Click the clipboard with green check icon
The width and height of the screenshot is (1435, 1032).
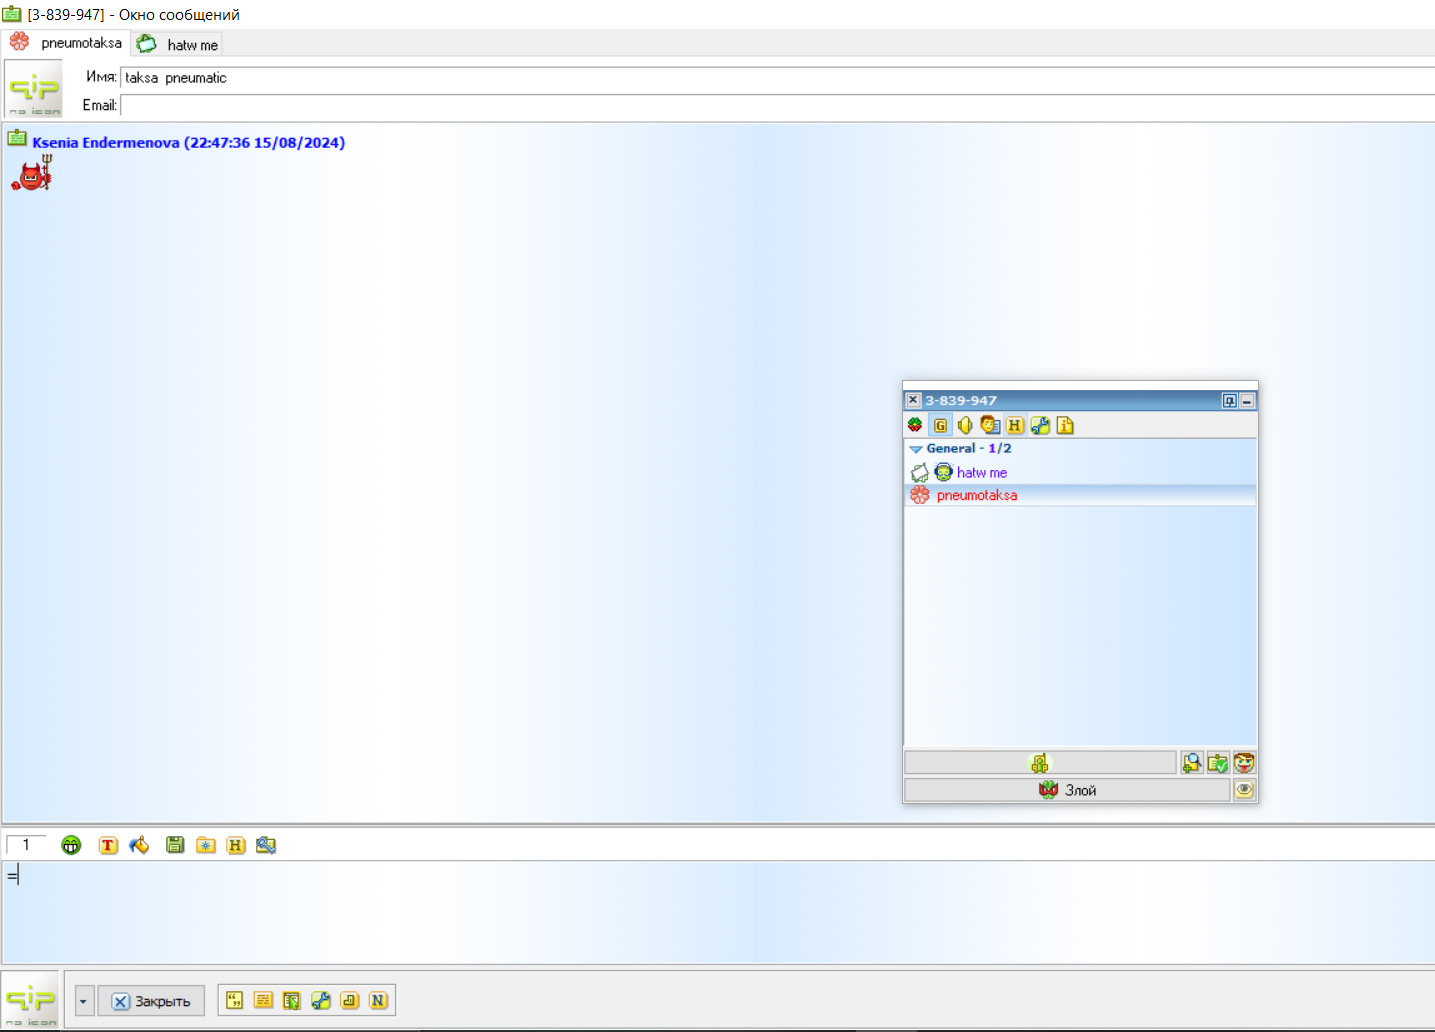click(1218, 763)
